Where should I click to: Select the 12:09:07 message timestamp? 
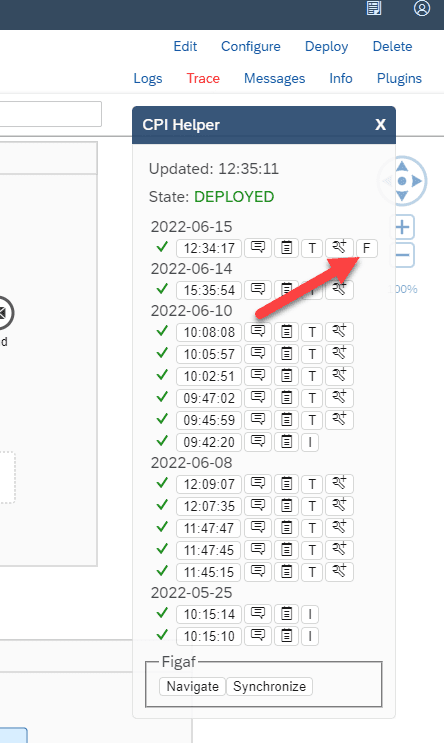209,484
